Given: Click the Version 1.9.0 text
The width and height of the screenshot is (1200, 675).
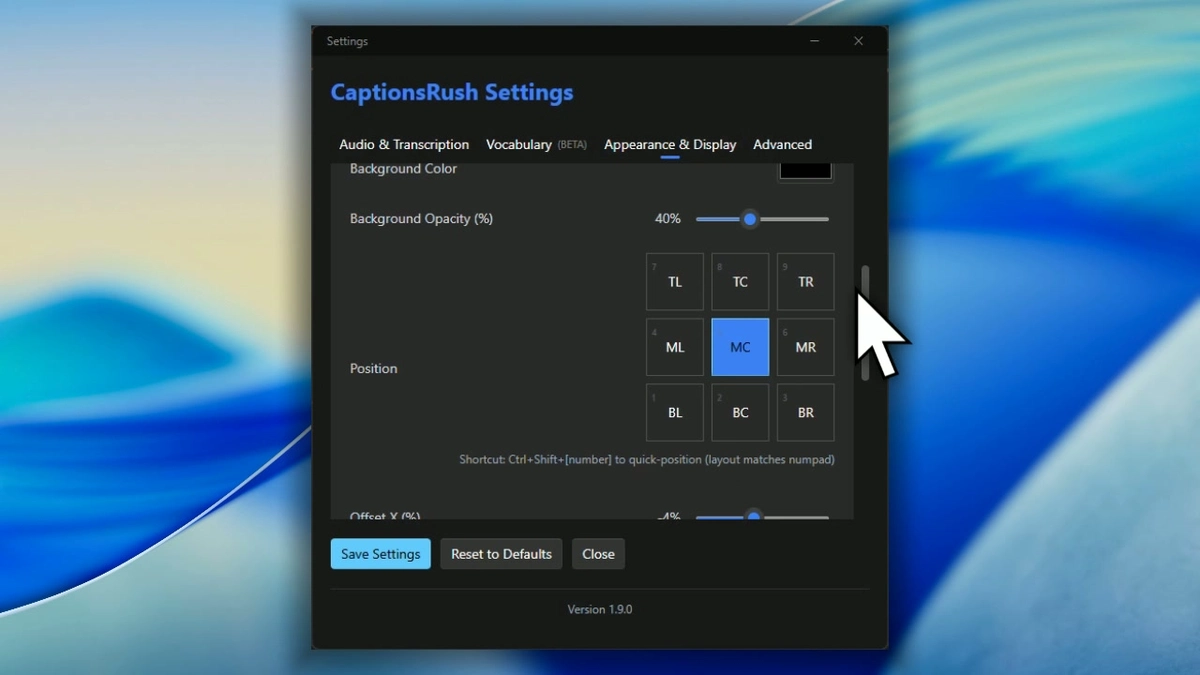Looking at the screenshot, I should click(600, 609).
